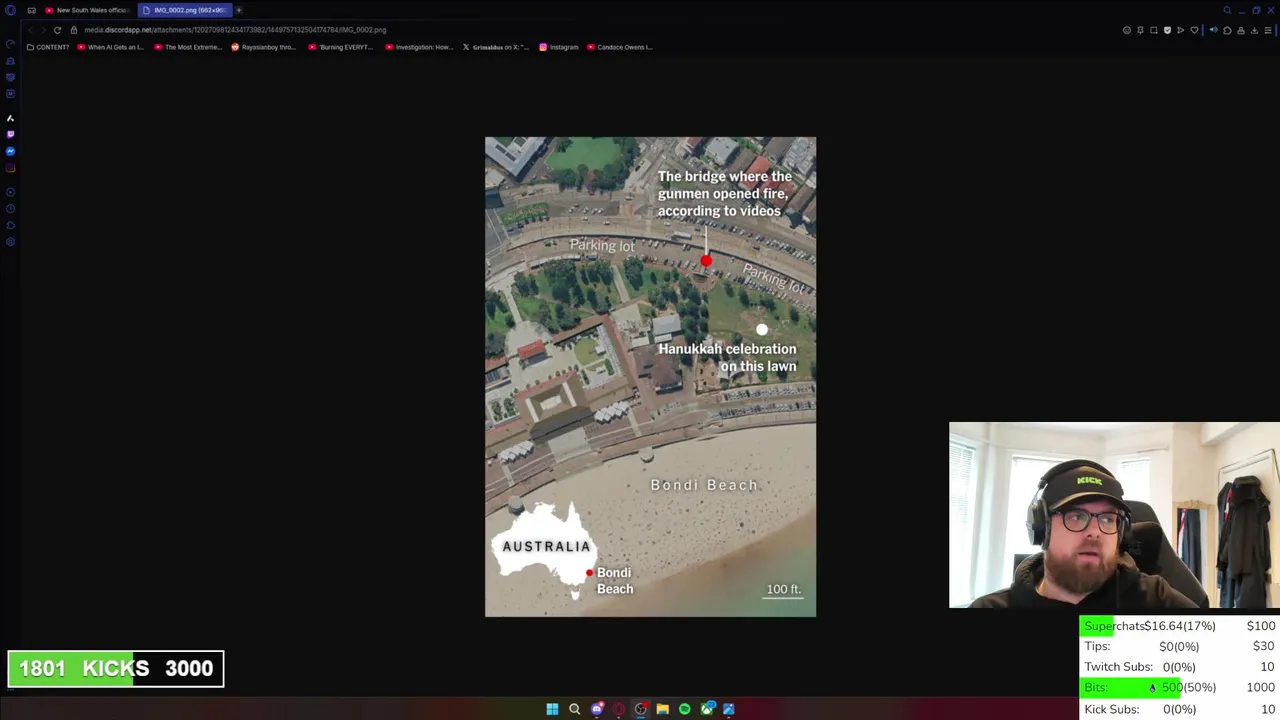Open 'Burning EVERYT...' bookmark
Image resolution: width=1280 pixels, height=720 pixels.
point(341,47)
